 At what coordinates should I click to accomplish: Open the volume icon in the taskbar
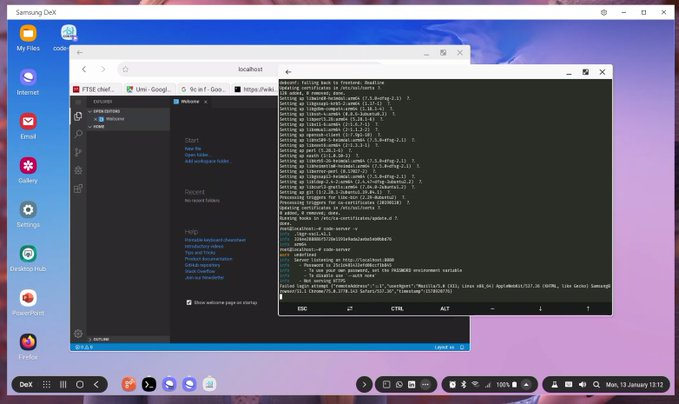pyautogui.click(x=582, y=385)
